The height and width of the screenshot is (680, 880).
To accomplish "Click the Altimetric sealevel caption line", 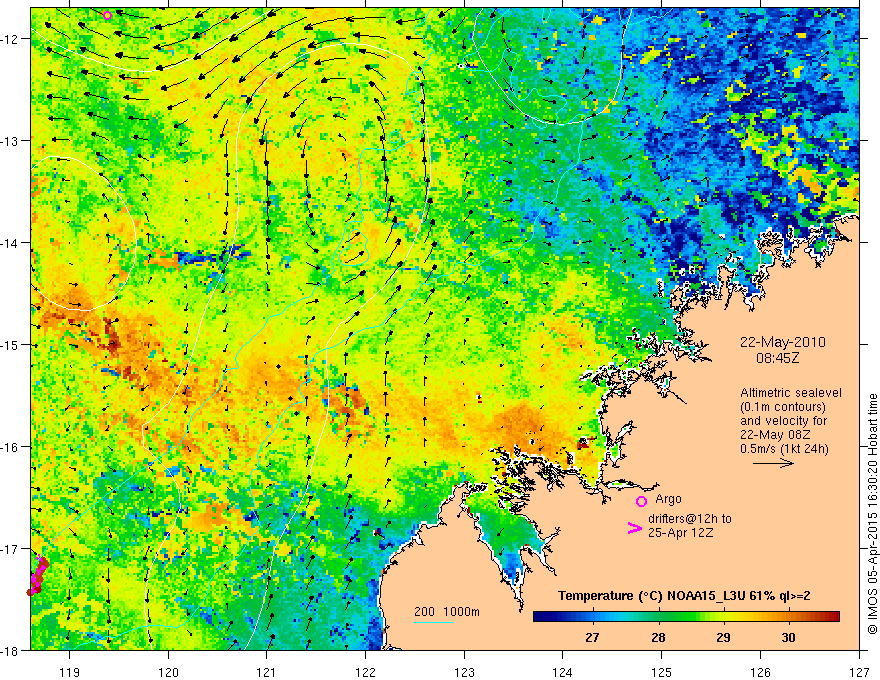I will click(x=791, y=393).
